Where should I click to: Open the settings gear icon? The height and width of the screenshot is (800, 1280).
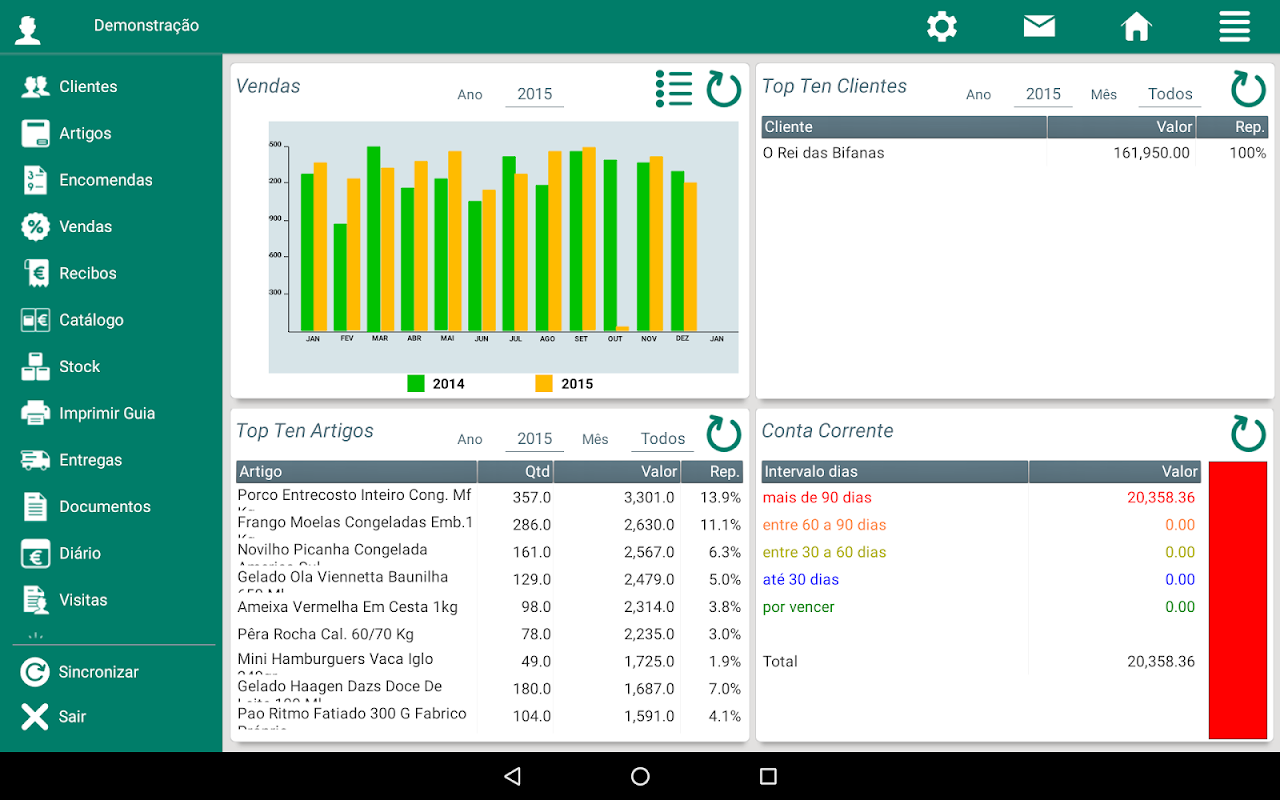pos(941,27)
